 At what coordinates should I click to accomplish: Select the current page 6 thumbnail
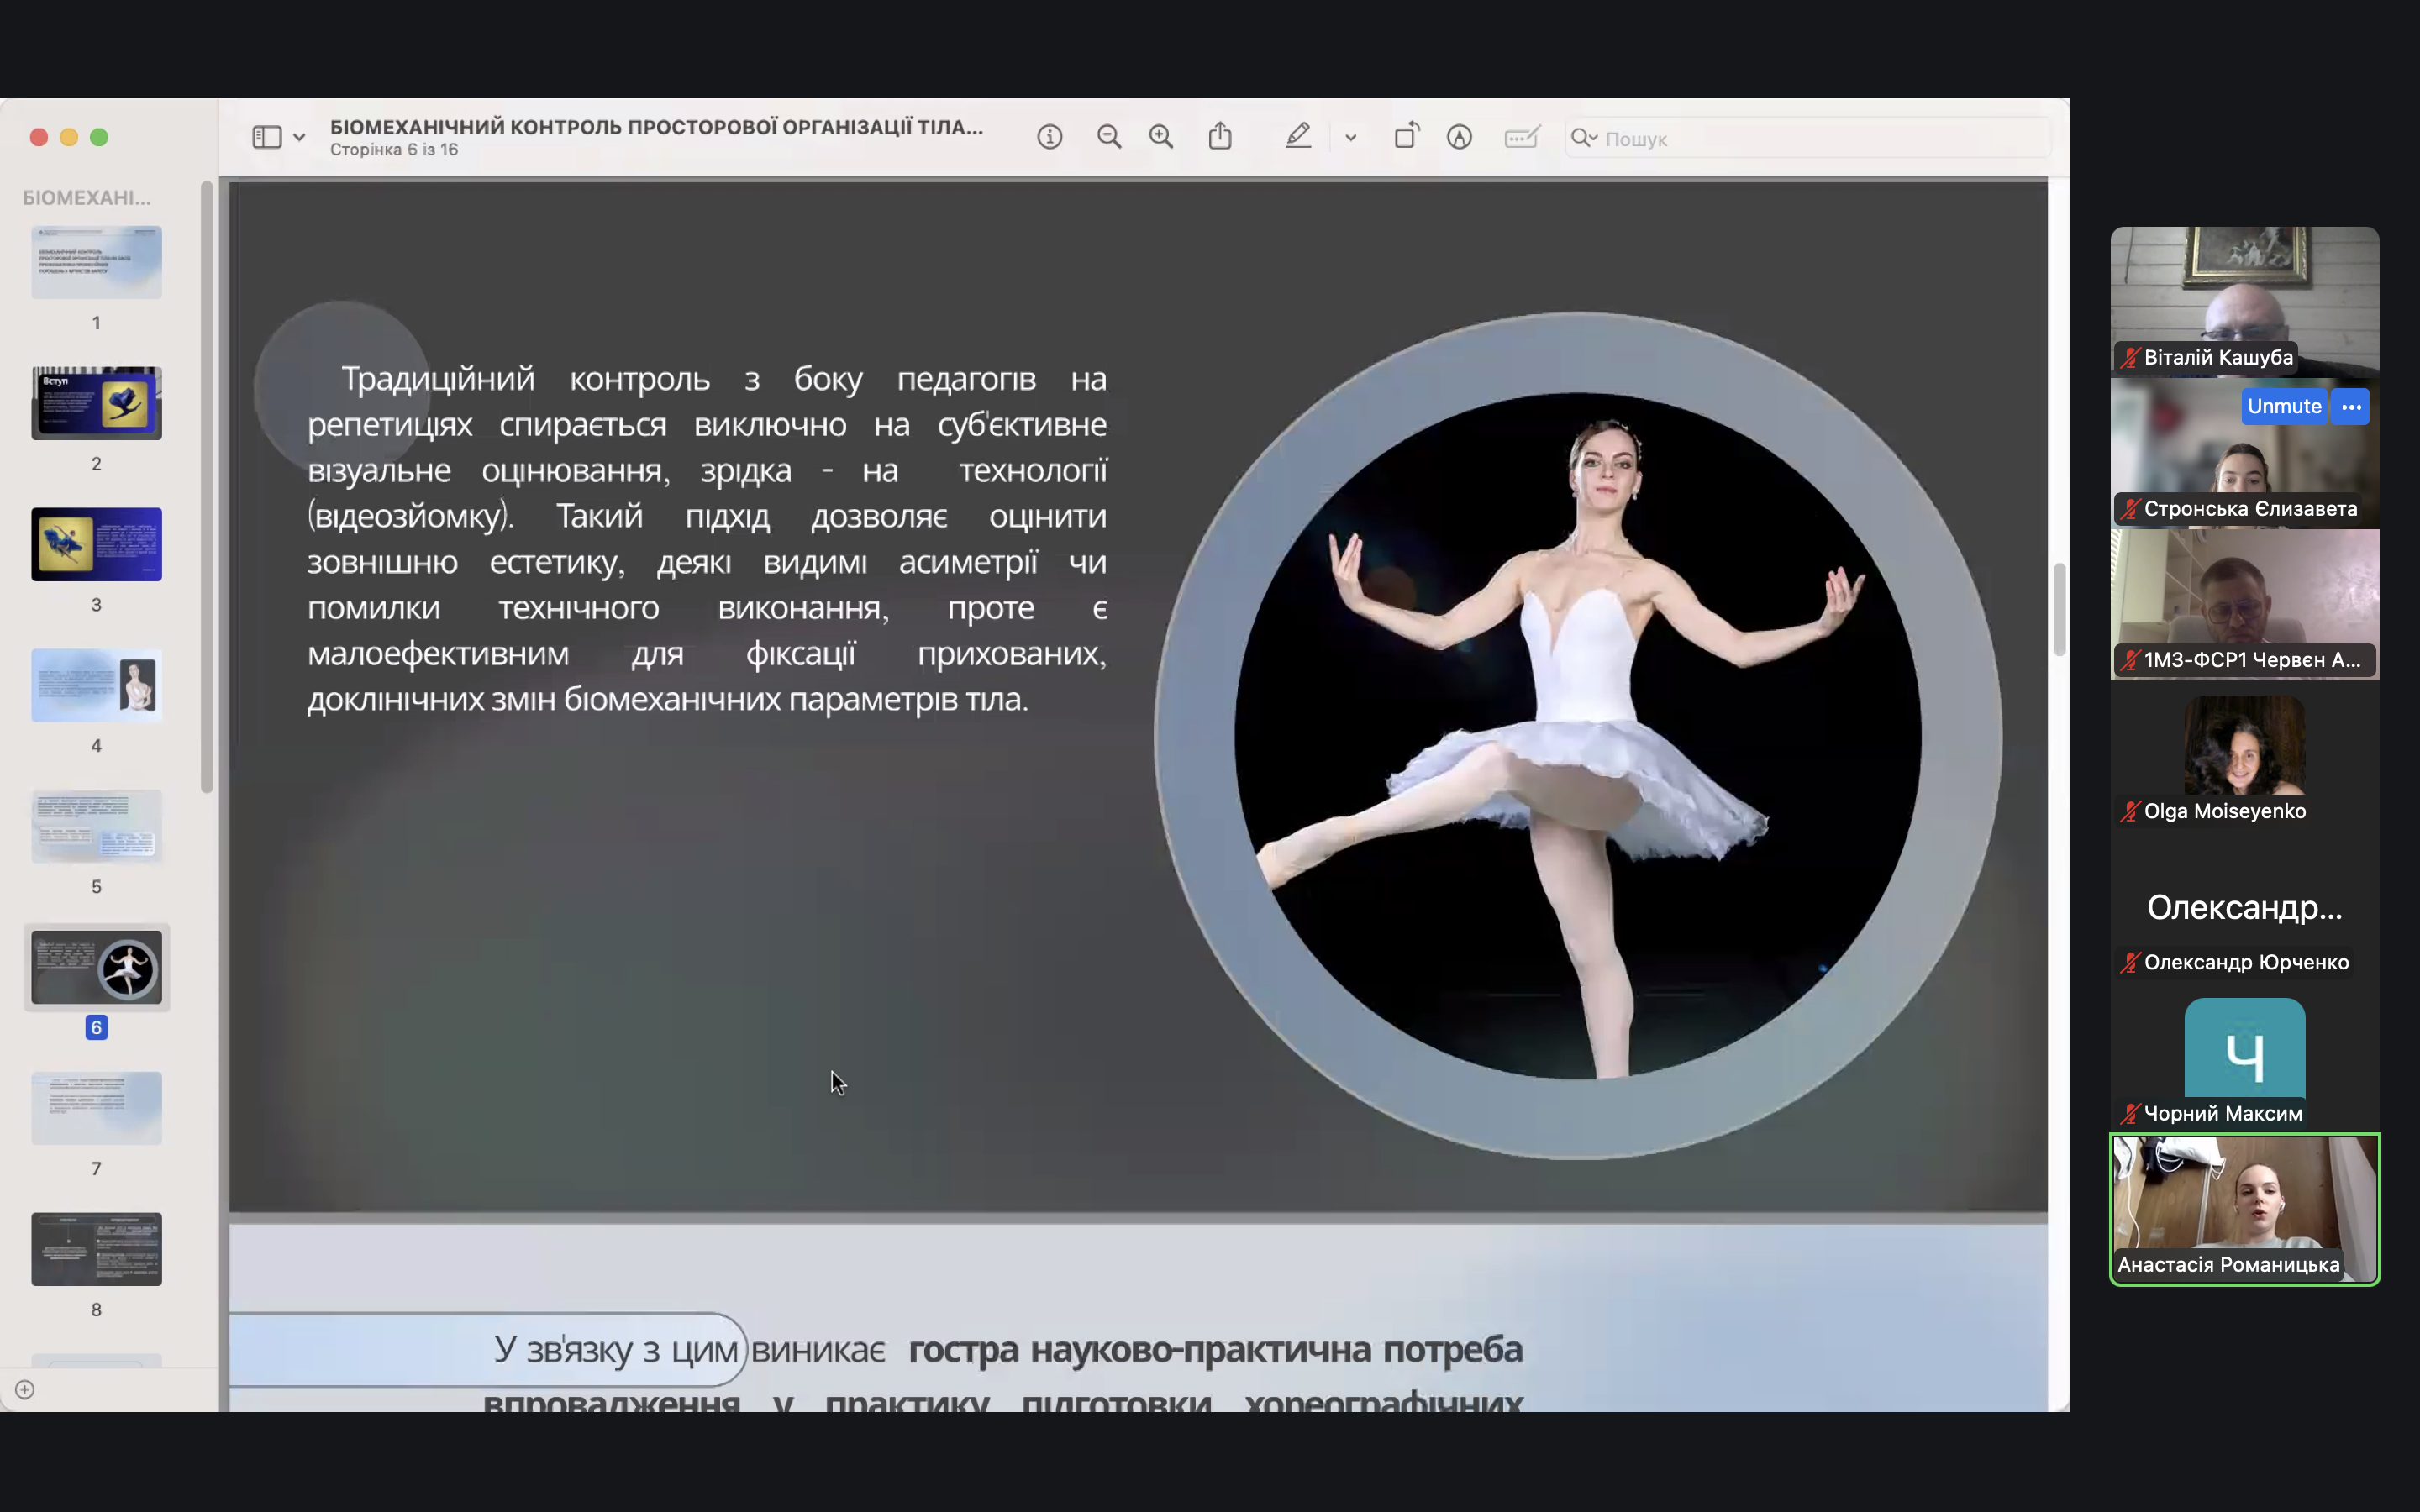(x=96, y=967)
